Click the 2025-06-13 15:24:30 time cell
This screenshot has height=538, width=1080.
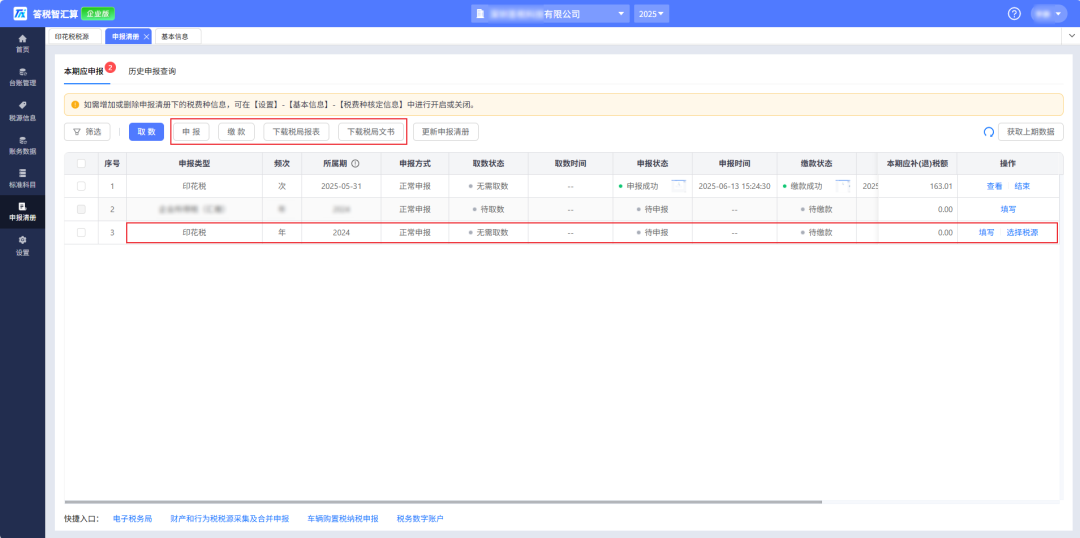[734, 186]
